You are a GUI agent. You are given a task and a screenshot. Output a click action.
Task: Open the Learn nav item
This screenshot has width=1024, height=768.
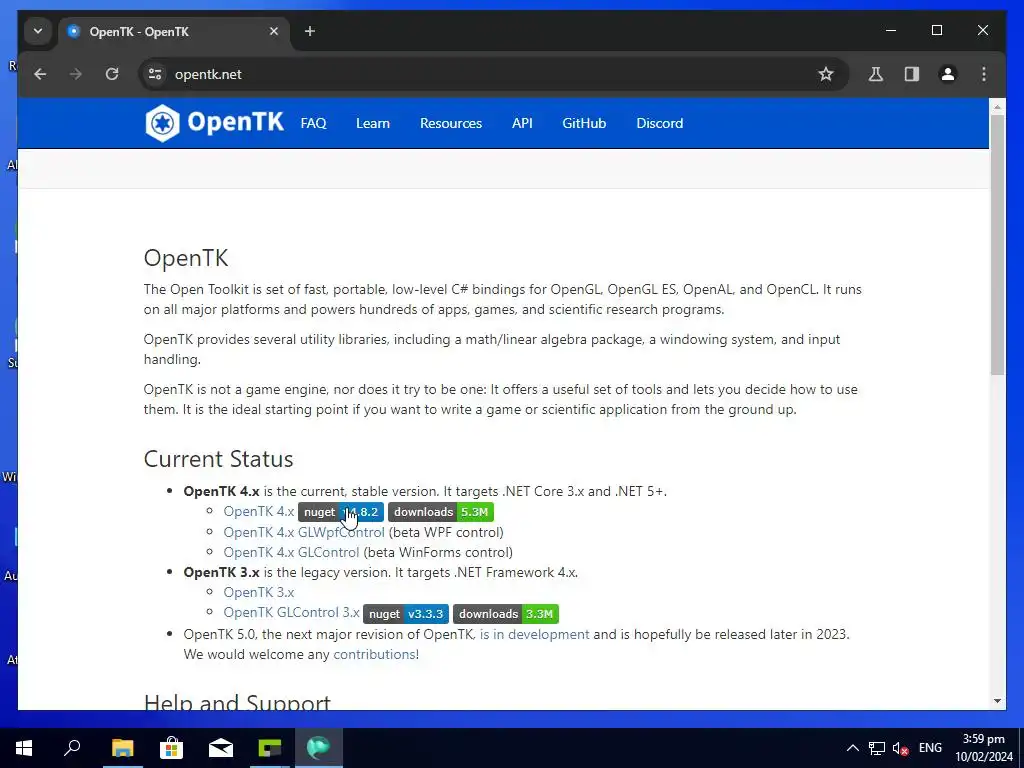373,123
